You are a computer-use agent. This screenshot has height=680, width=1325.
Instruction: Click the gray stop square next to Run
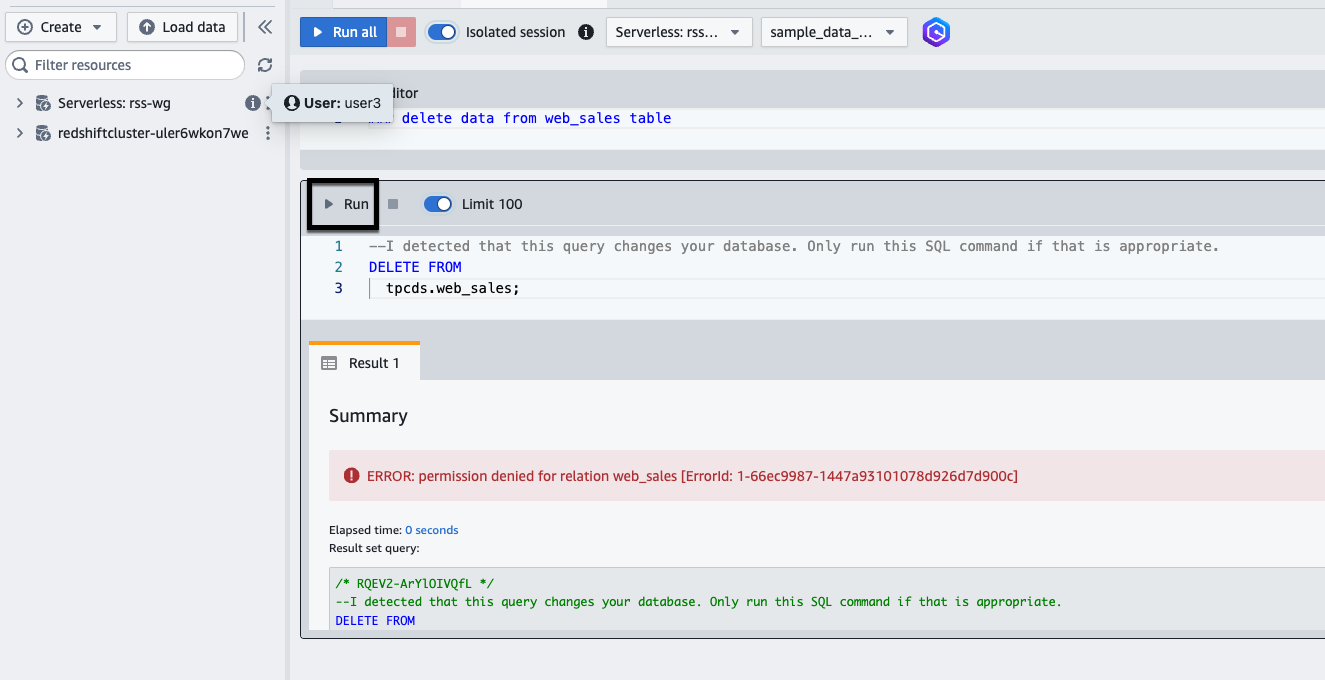pyautogui.click(x=393, y=204)
